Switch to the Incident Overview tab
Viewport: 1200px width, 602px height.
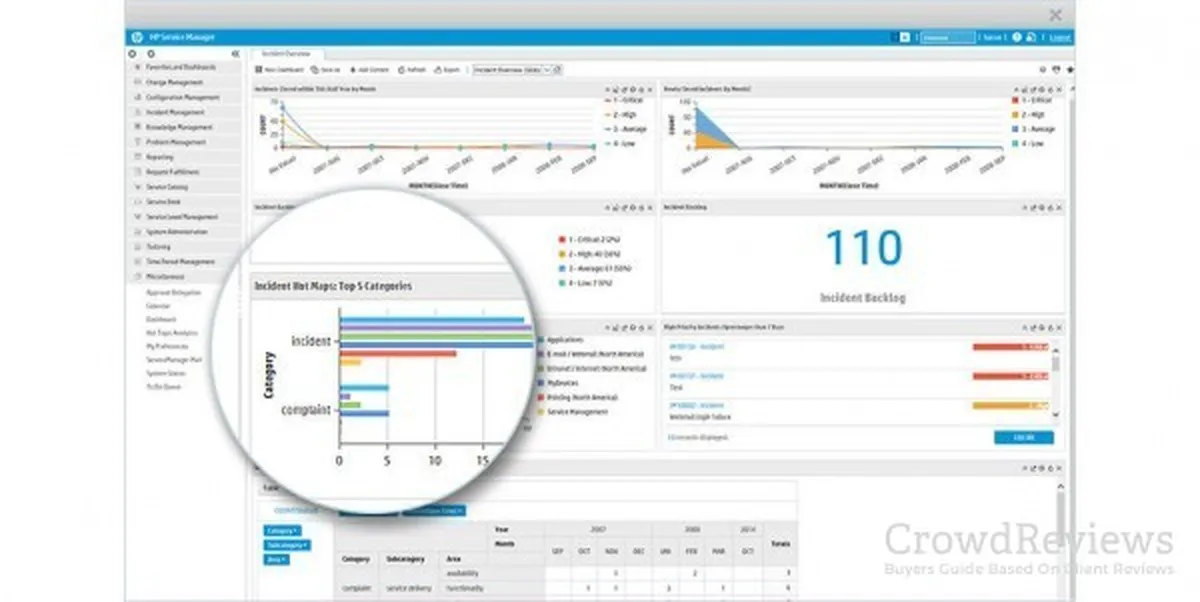pyautogui.click(x=286, y=53)
